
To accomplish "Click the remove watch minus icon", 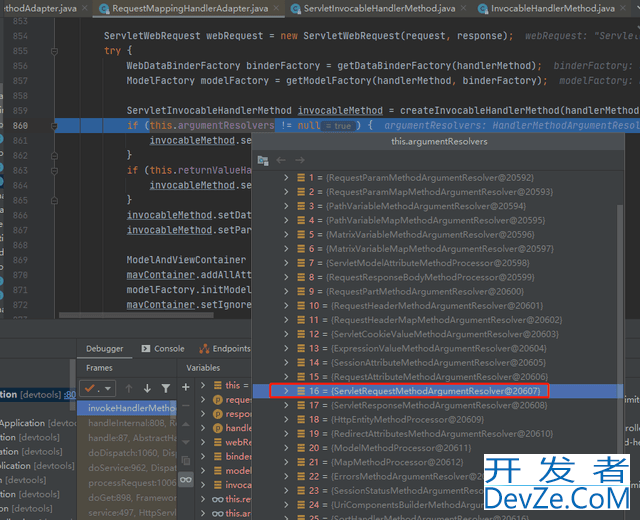I will point(186,405).
